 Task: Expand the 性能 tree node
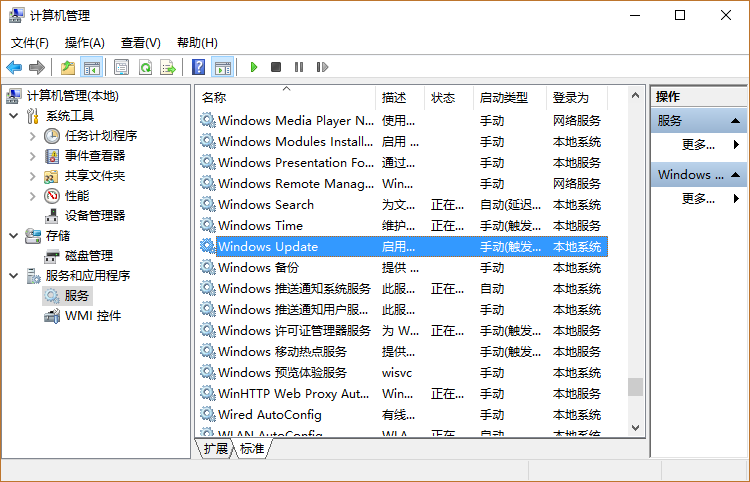[33, 197]
